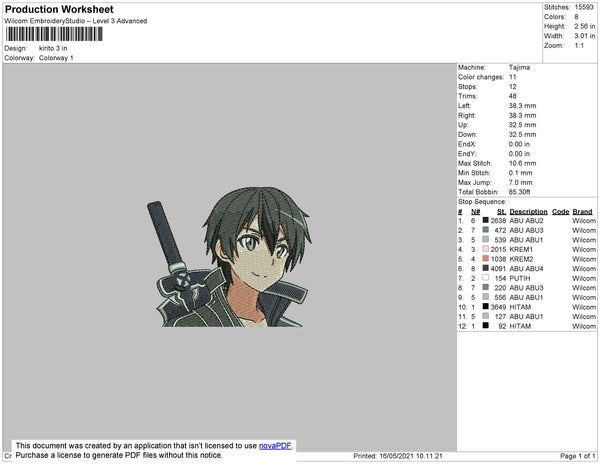Click the Stitches value '15593'
The width and height of the screenshot is (600, 464).
click(x=585, y=7)
